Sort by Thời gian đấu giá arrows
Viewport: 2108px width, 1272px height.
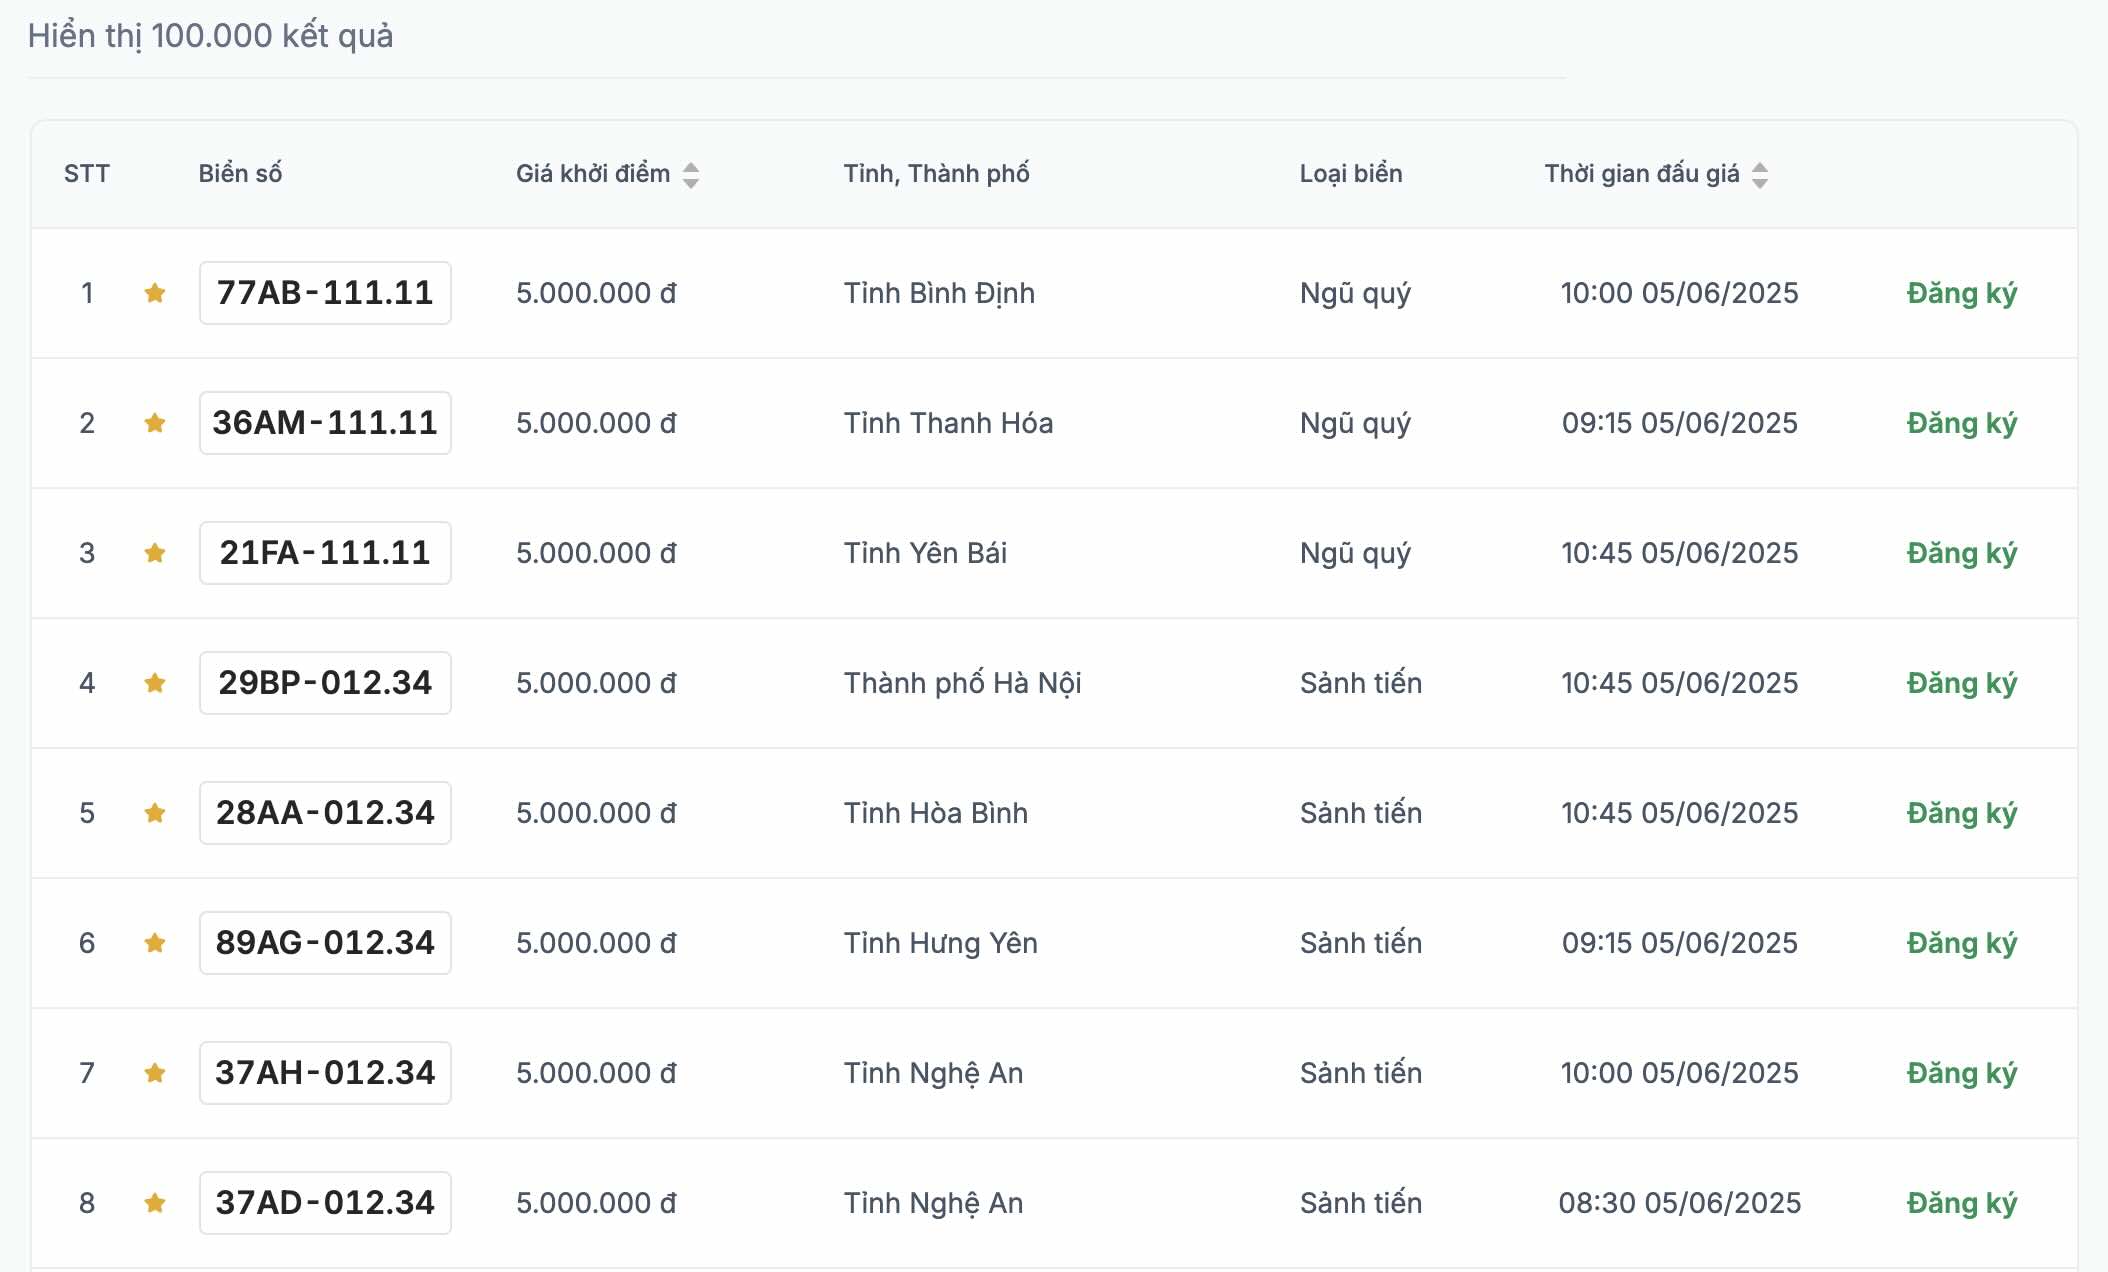[1760, 175]
